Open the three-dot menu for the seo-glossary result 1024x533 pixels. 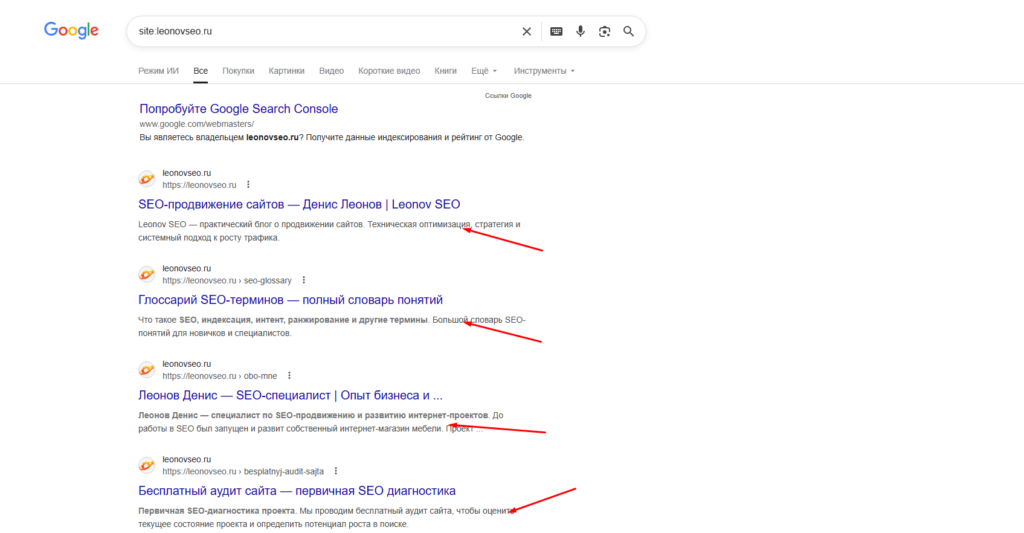[304, 280]
